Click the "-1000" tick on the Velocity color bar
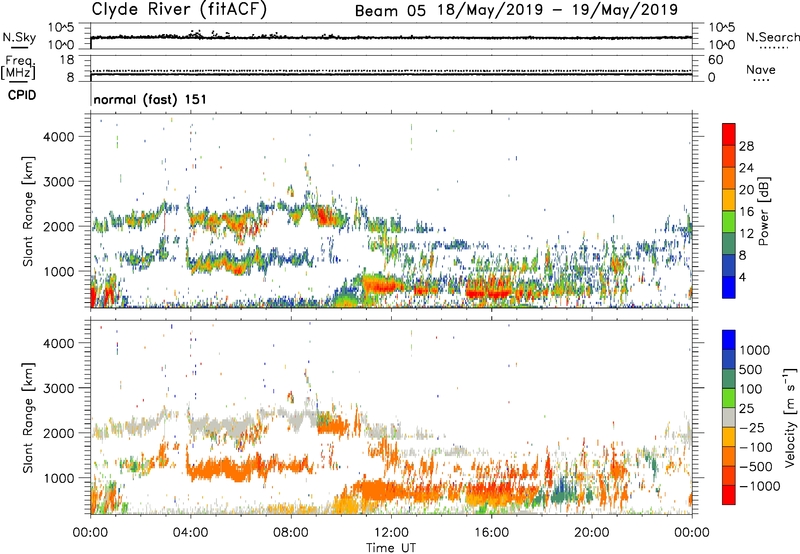800x554 pixels. (760, 486)
